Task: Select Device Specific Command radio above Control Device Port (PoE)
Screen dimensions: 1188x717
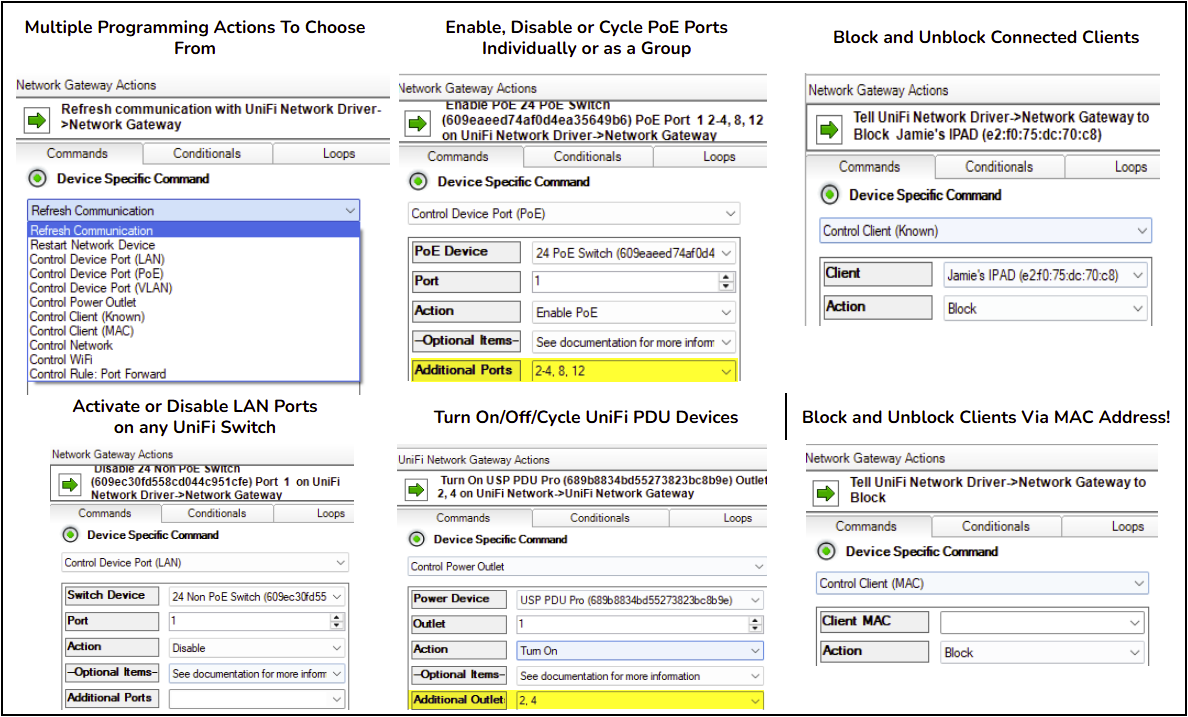Action: point(417,182)
